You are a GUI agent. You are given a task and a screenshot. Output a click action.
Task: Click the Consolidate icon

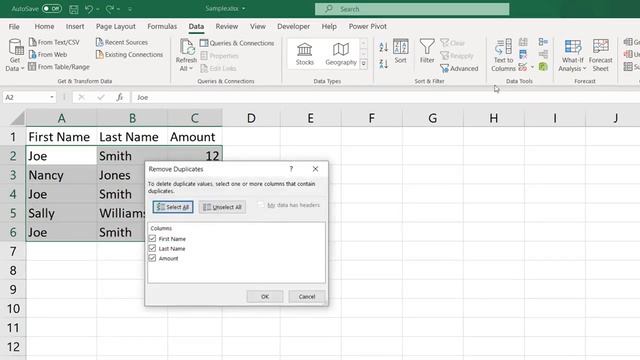pyautogui.click(x=543, y=42)
